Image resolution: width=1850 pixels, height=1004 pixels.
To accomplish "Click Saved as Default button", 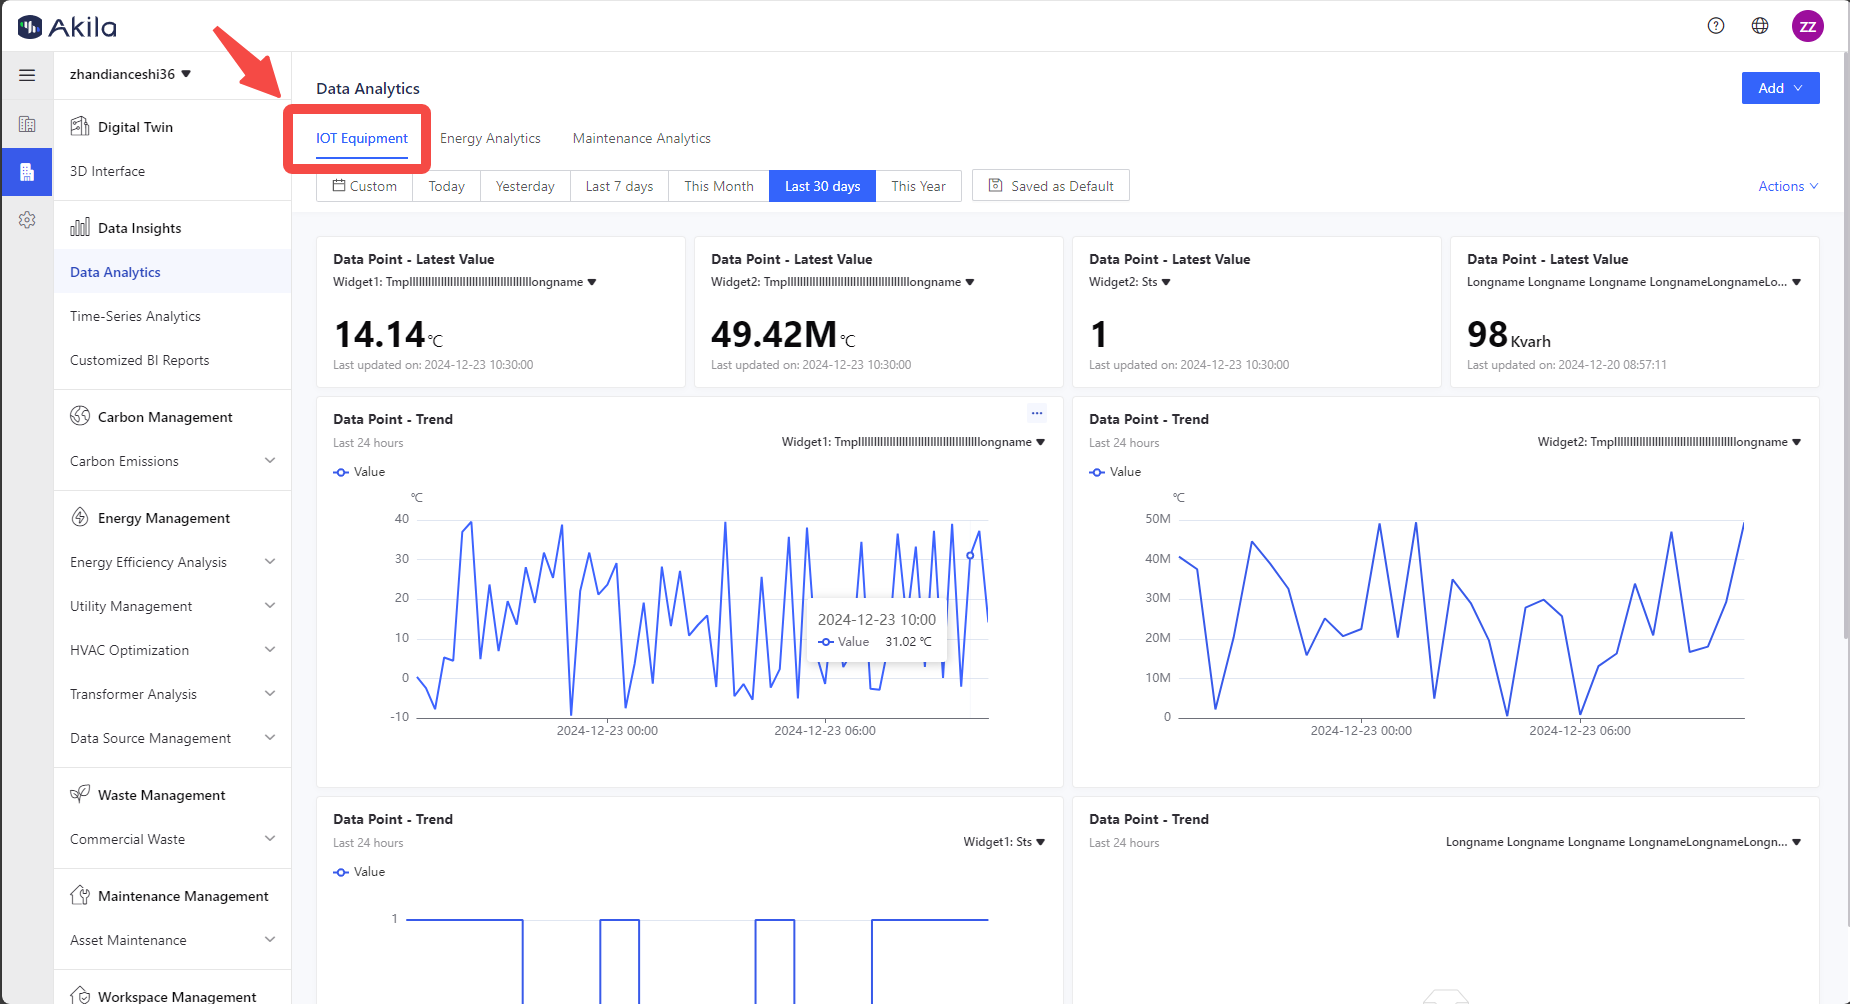I will pos(1051,186).
